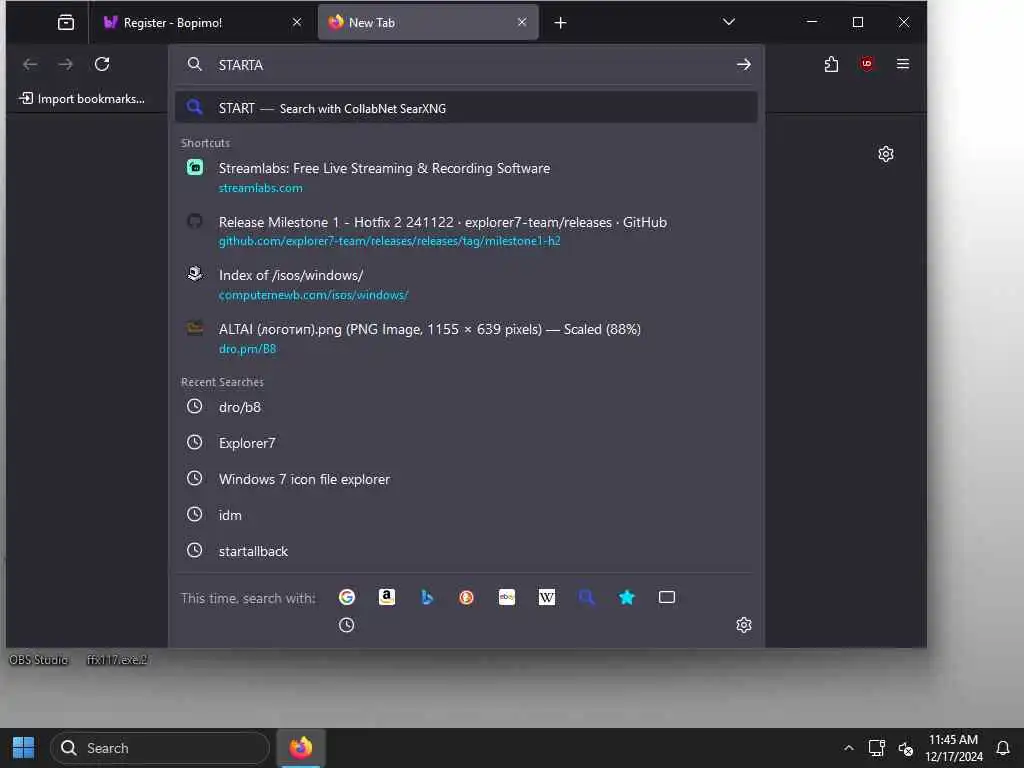
Task: Open the Firefox application menu
Action: point(903,64)
